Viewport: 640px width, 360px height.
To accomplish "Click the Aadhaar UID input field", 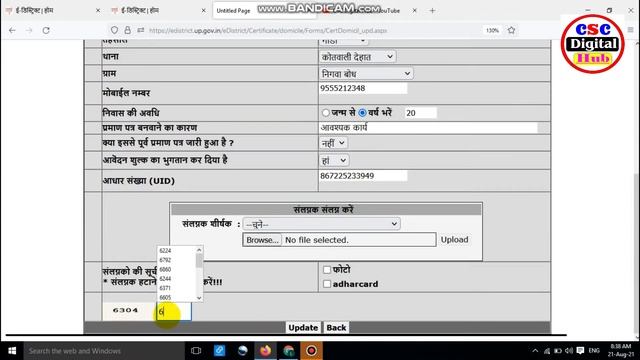I will [x=363, y=176].
